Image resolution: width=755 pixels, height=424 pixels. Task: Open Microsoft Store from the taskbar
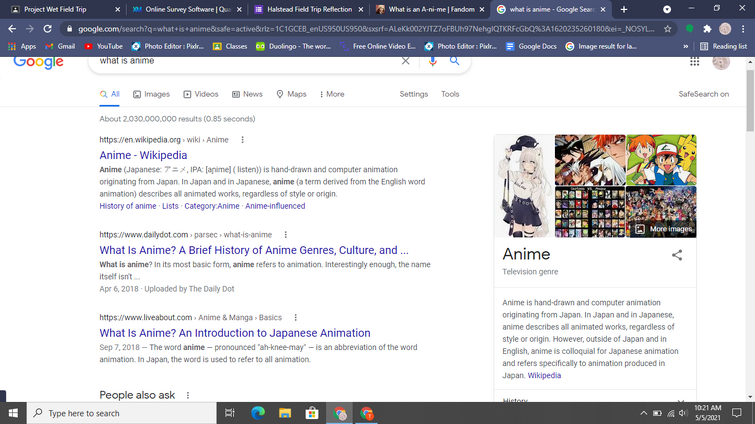[312, 413]
